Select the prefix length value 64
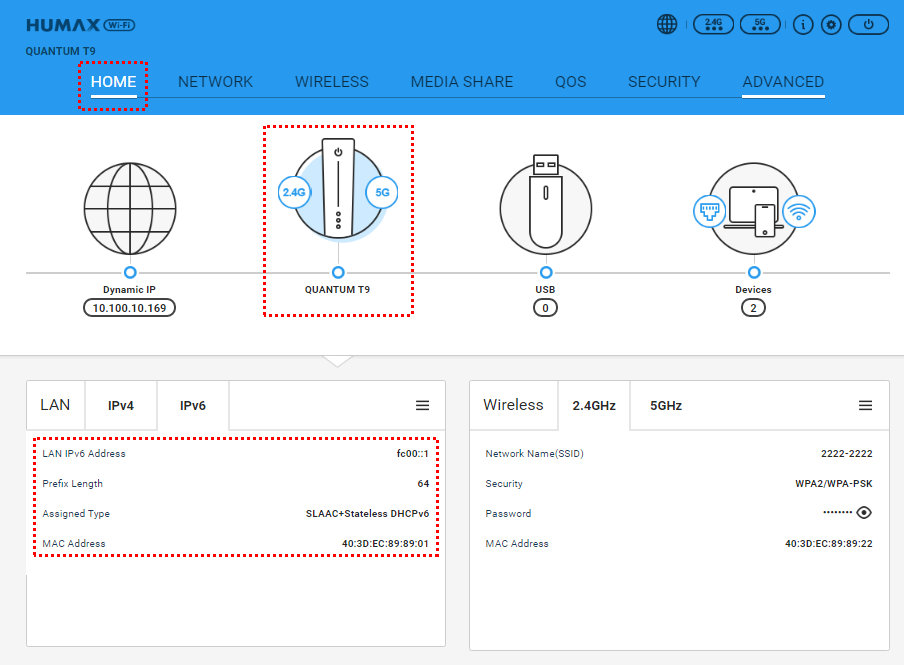The width and height of the screenshot is (904, 665). [x=423, y=483]
